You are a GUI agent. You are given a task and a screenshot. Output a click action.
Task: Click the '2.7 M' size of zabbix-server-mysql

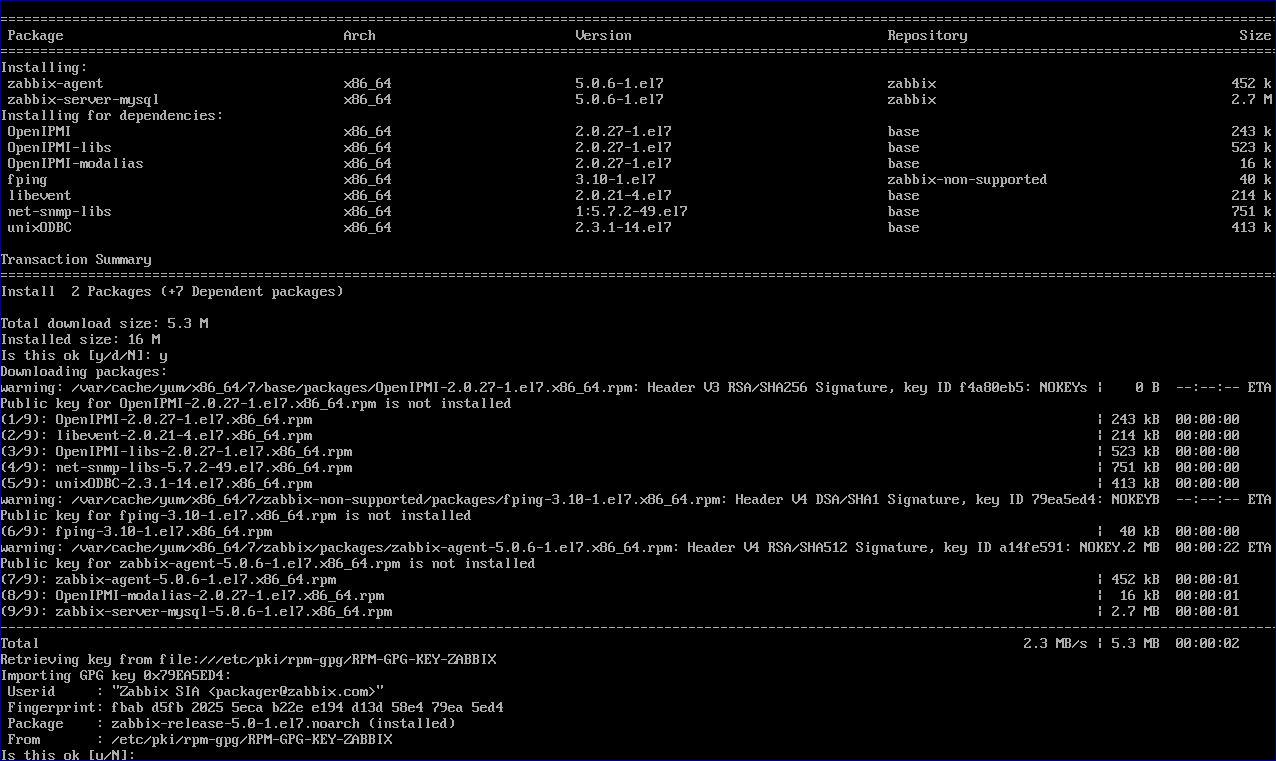(x=1251, y=100)
